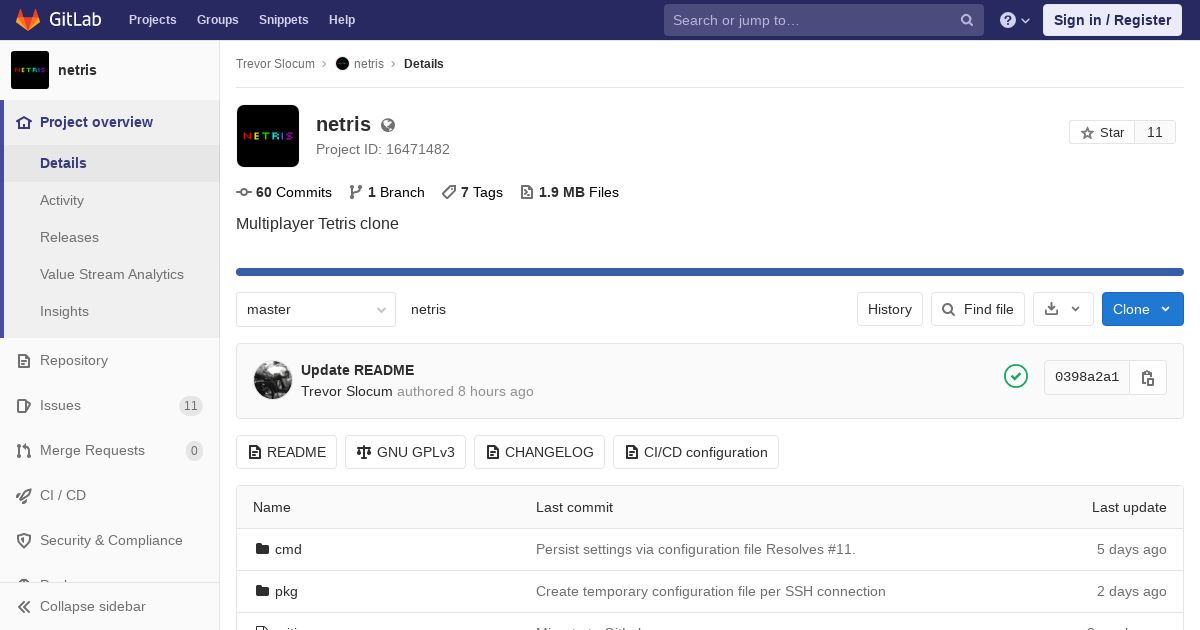This screenshot has height=630, width=1200.
Task: Open the 60 Commits link
Action: point(284,192)
